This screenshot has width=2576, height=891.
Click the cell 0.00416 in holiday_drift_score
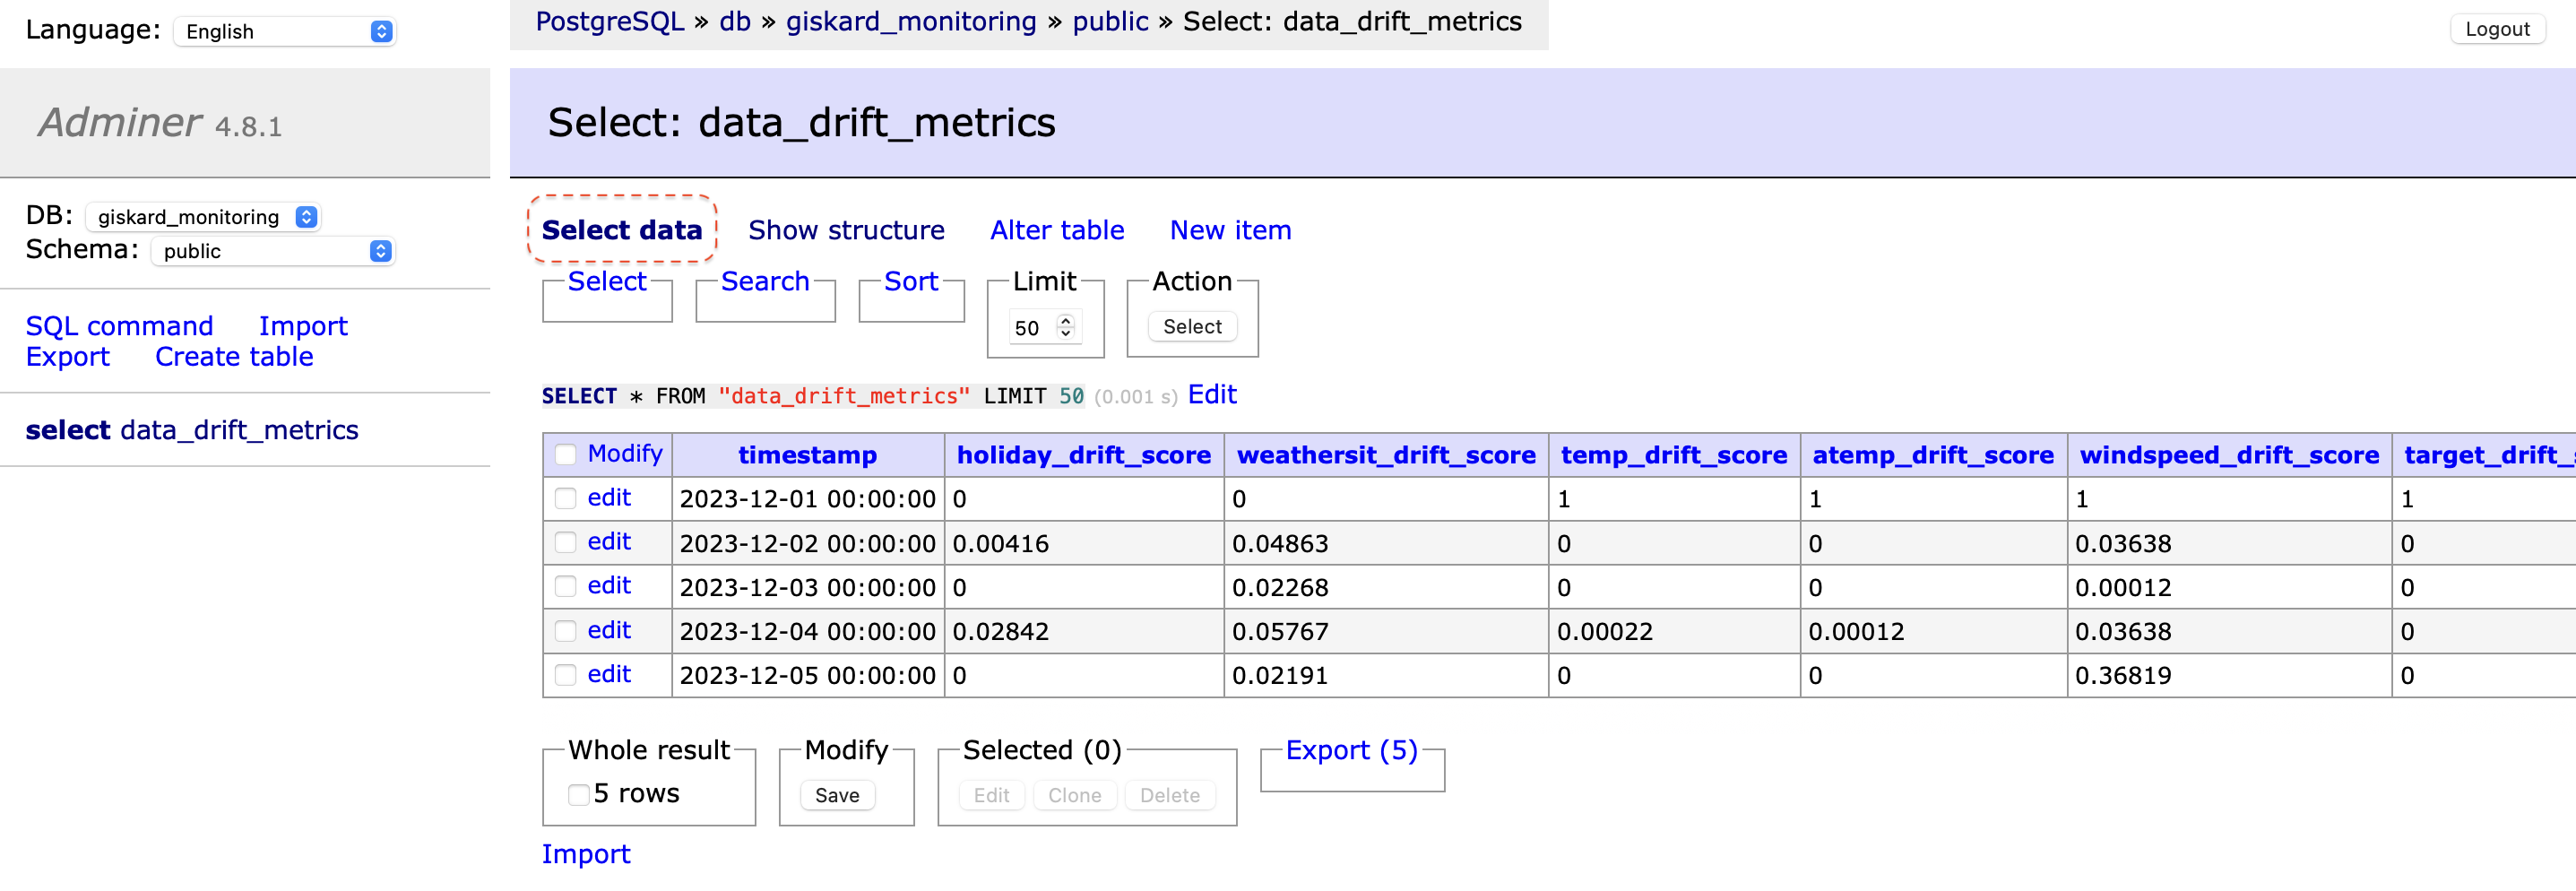(x=1084, y=543)
